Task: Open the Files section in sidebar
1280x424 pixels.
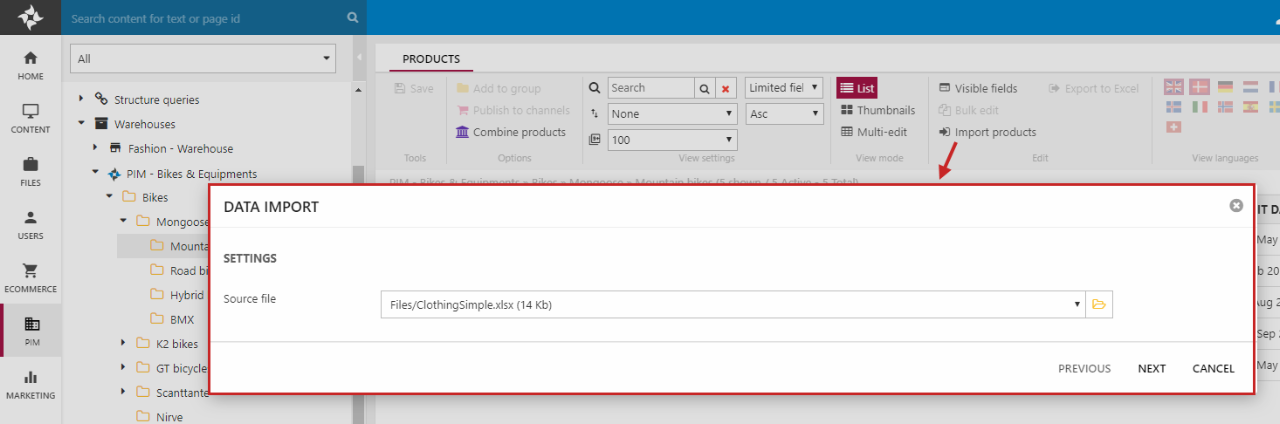Action: pos(30,171)
